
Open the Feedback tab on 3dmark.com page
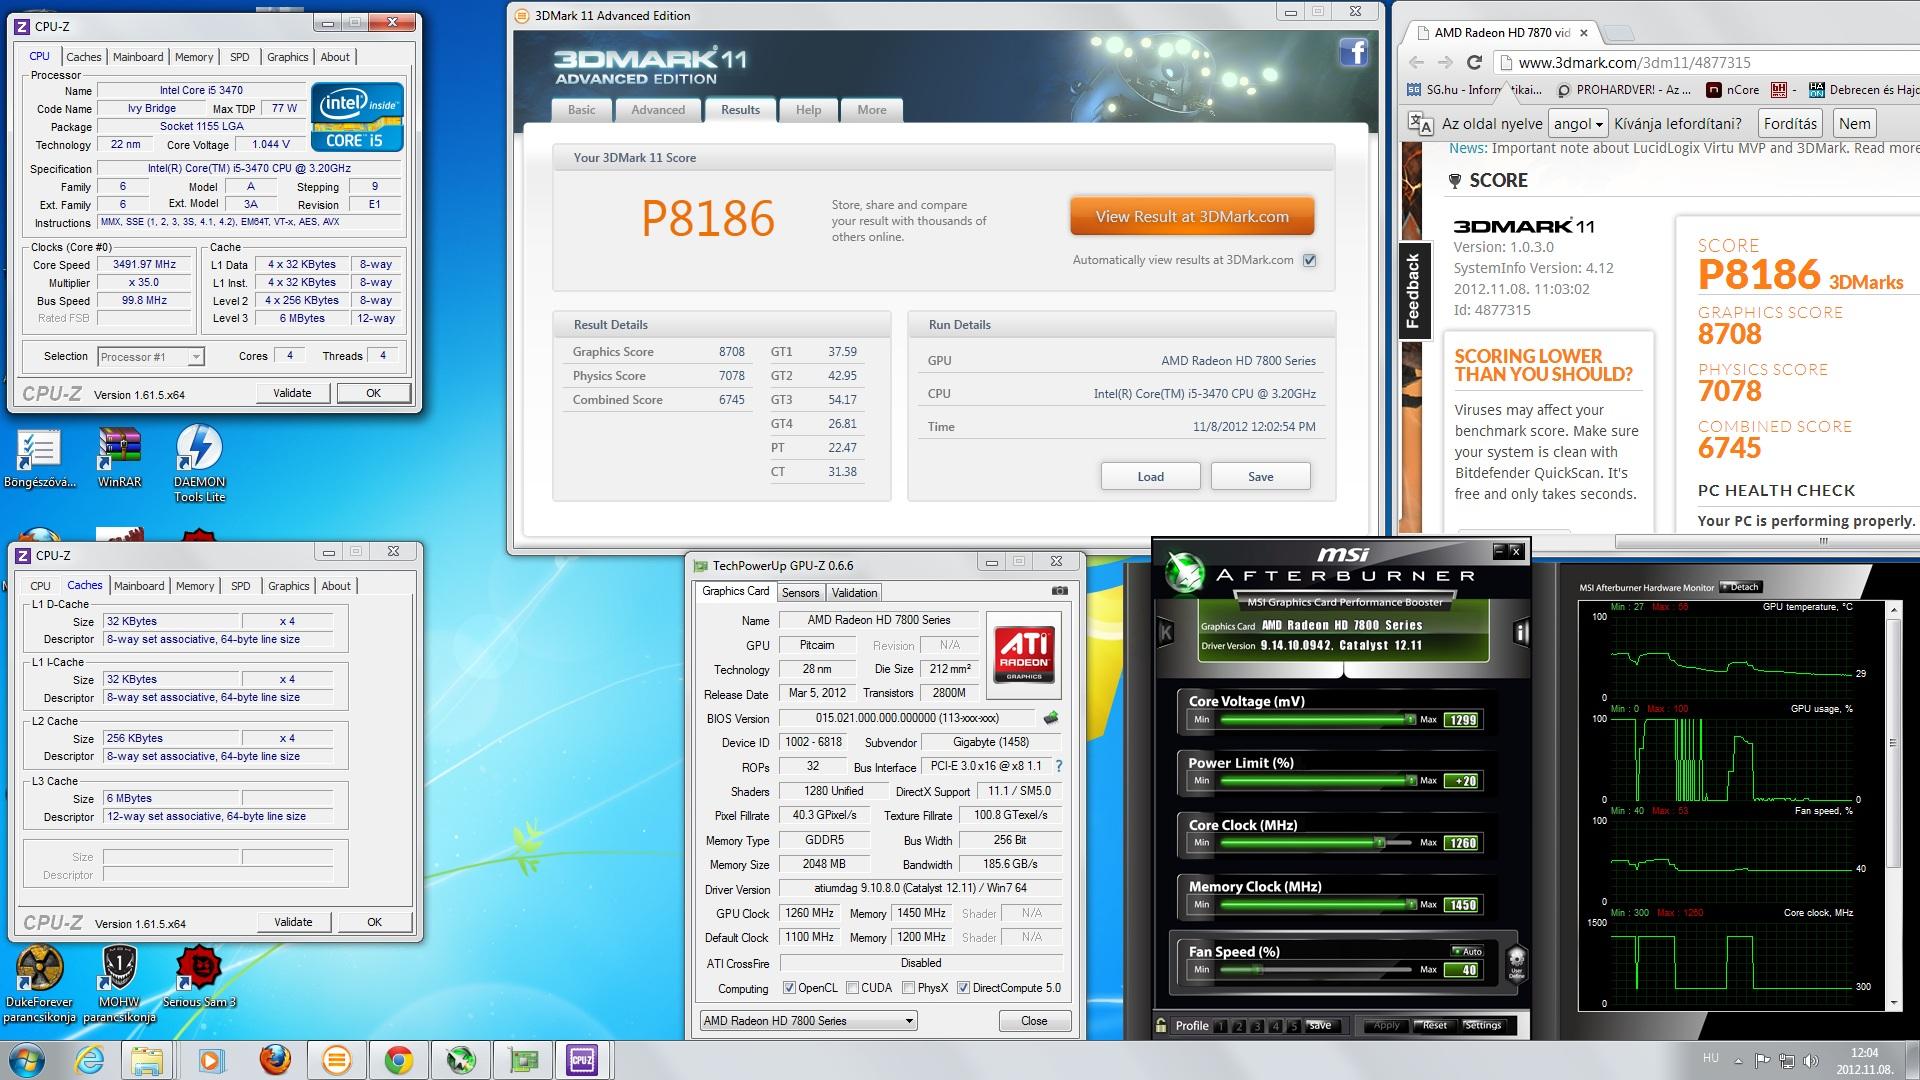1413,291
